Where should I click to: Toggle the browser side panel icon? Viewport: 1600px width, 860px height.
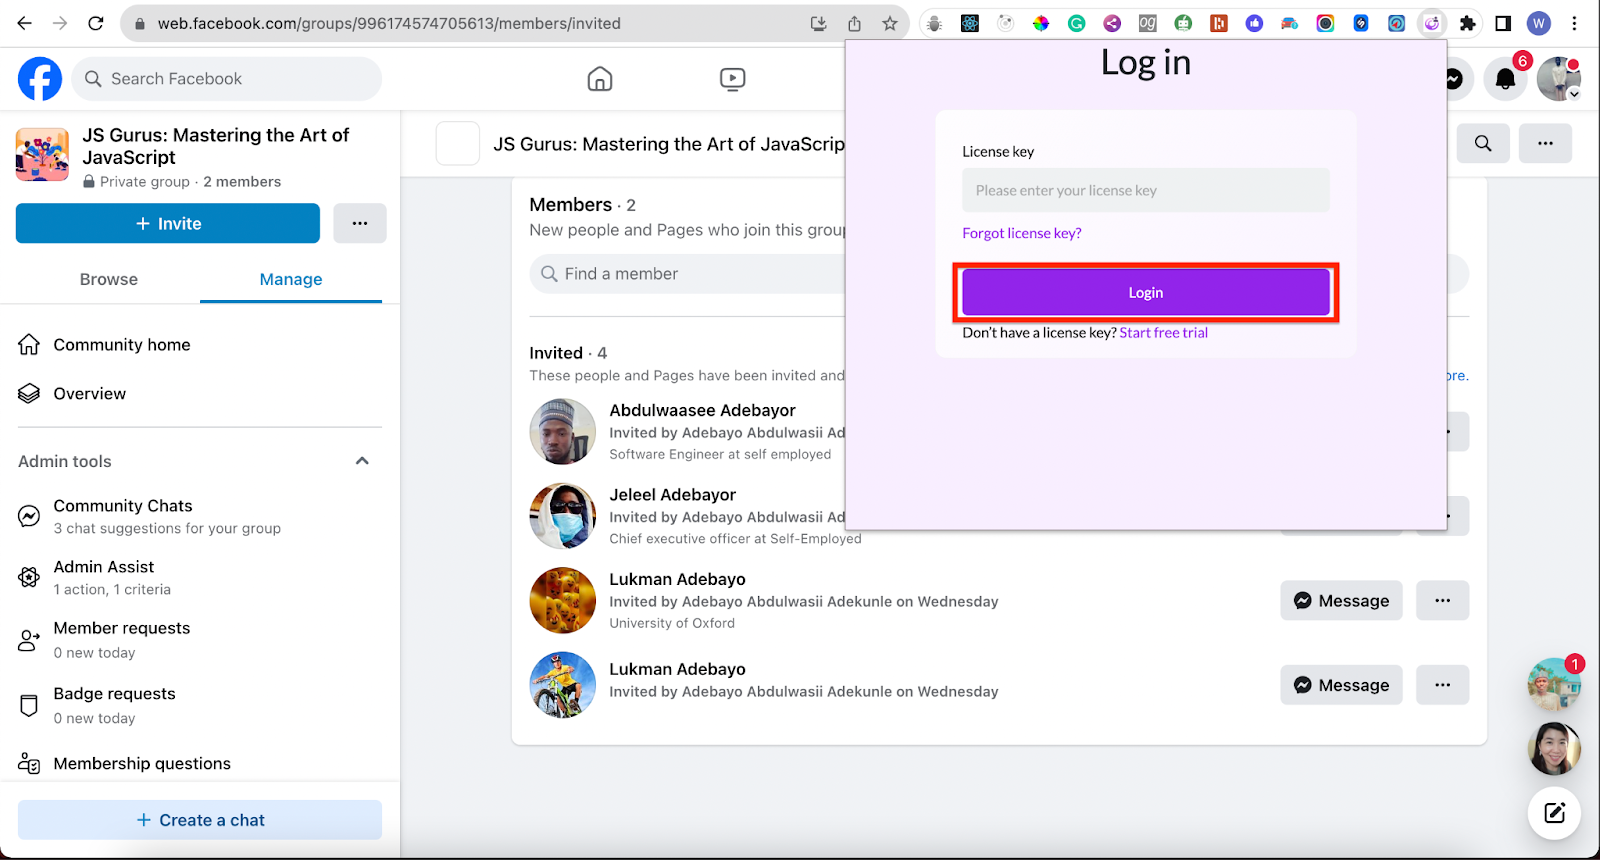pyautogui.click(x=1503, y=23)
